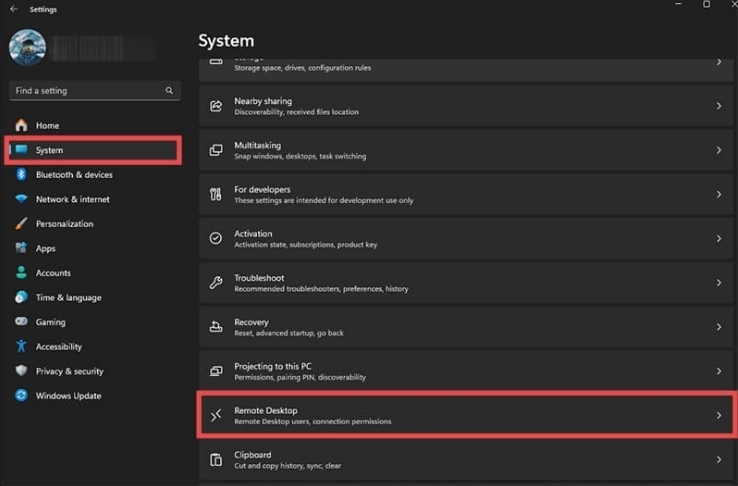
Task: Expand Recovery chevron arrow
Action: (719, 327)
